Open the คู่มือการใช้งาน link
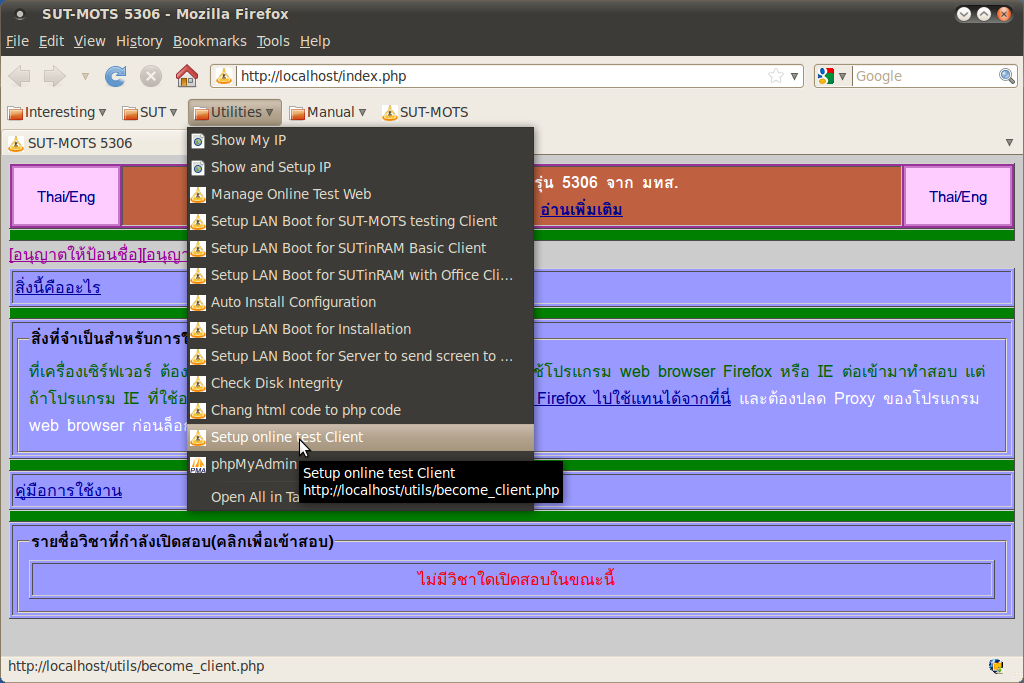Image resolution: width=1024 pixels, height=683 pixels. (x=69, y=490)
